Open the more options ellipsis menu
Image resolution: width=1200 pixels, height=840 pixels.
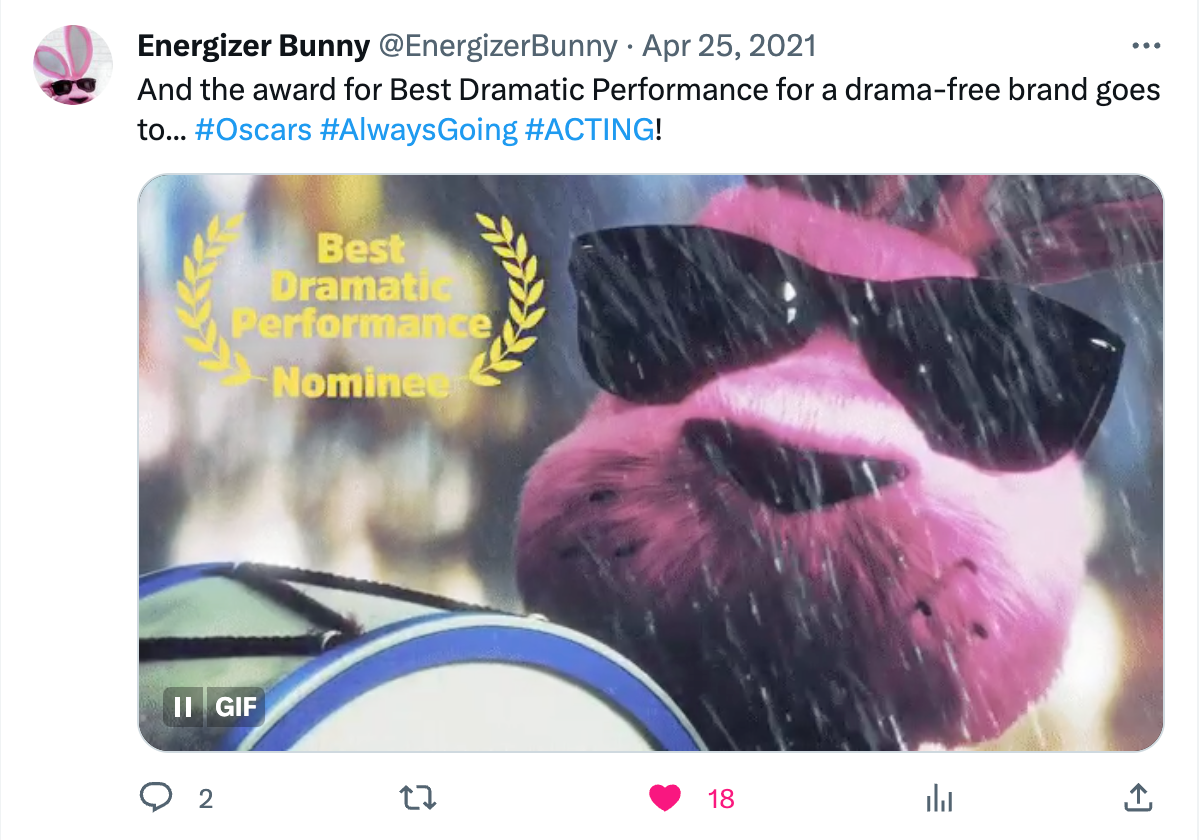1144,47
